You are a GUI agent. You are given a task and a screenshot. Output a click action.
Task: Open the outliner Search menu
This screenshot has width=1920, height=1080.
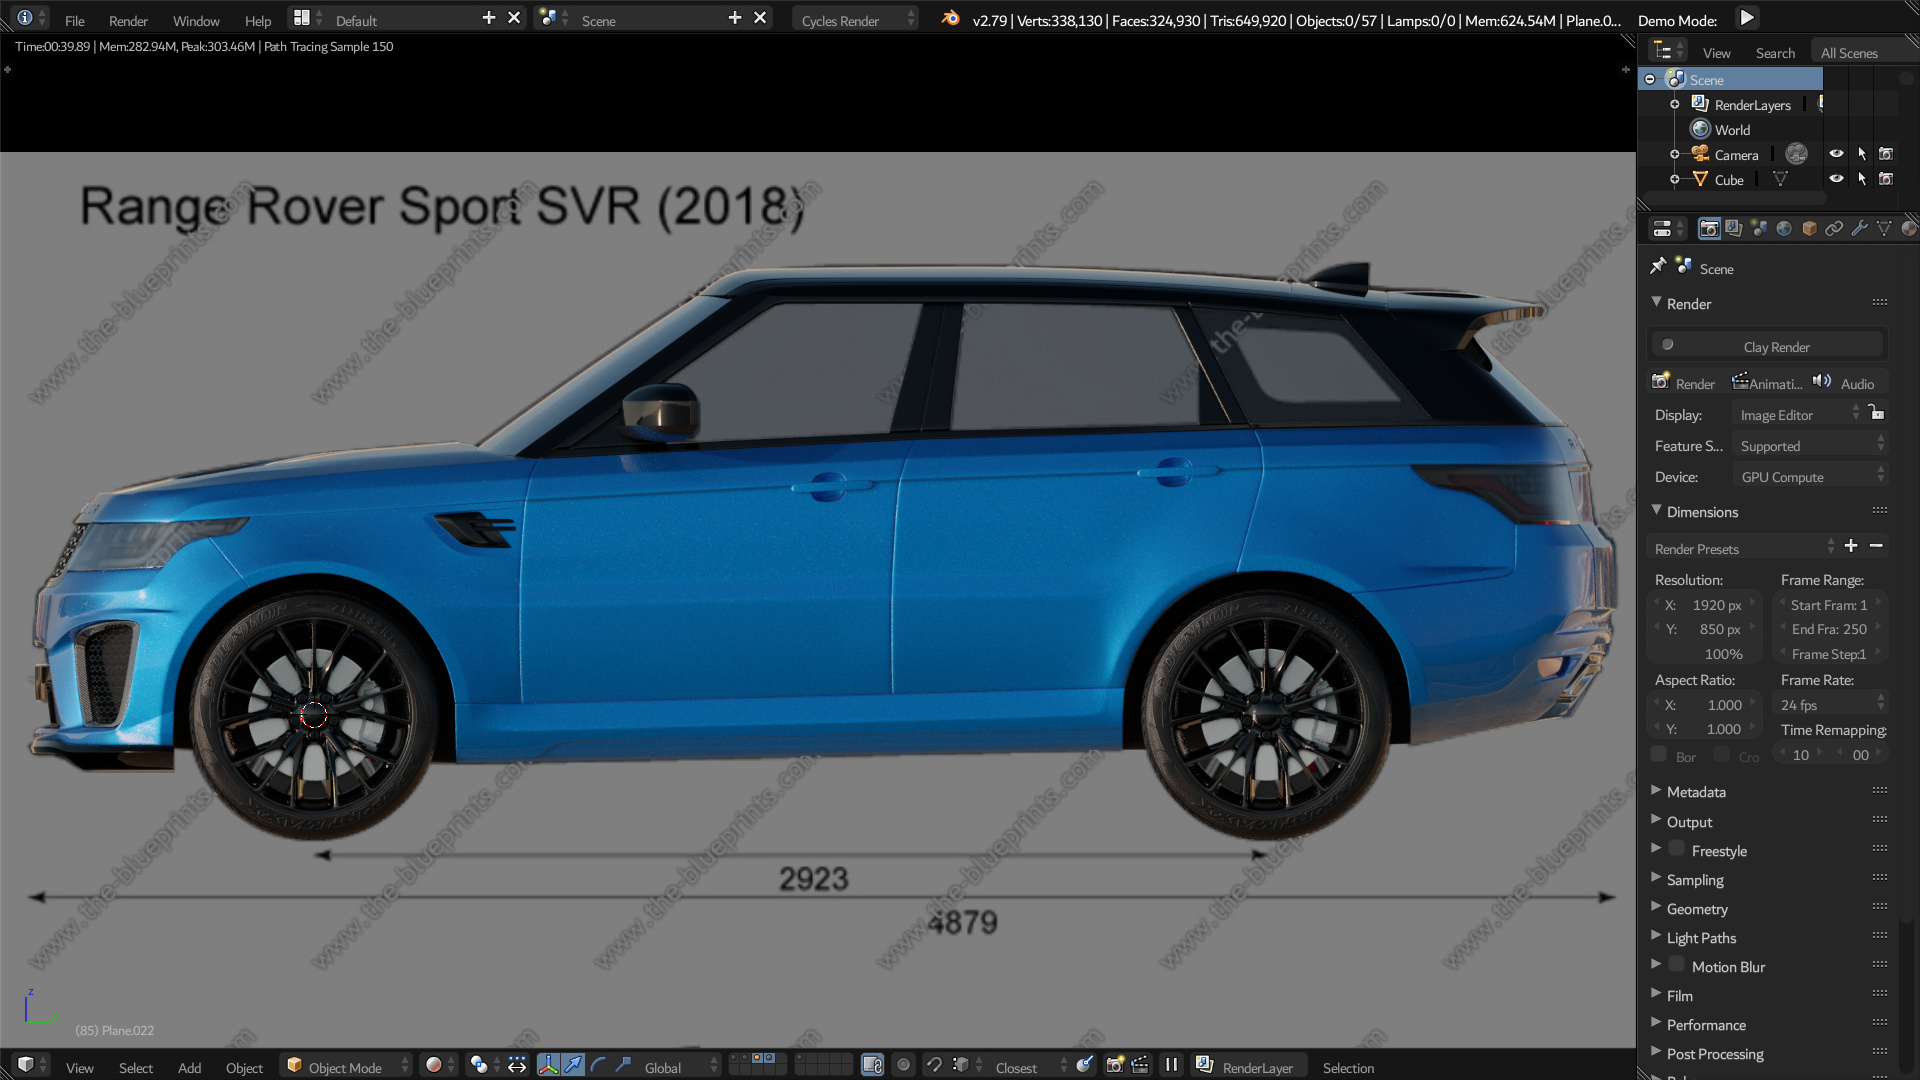1775,53
